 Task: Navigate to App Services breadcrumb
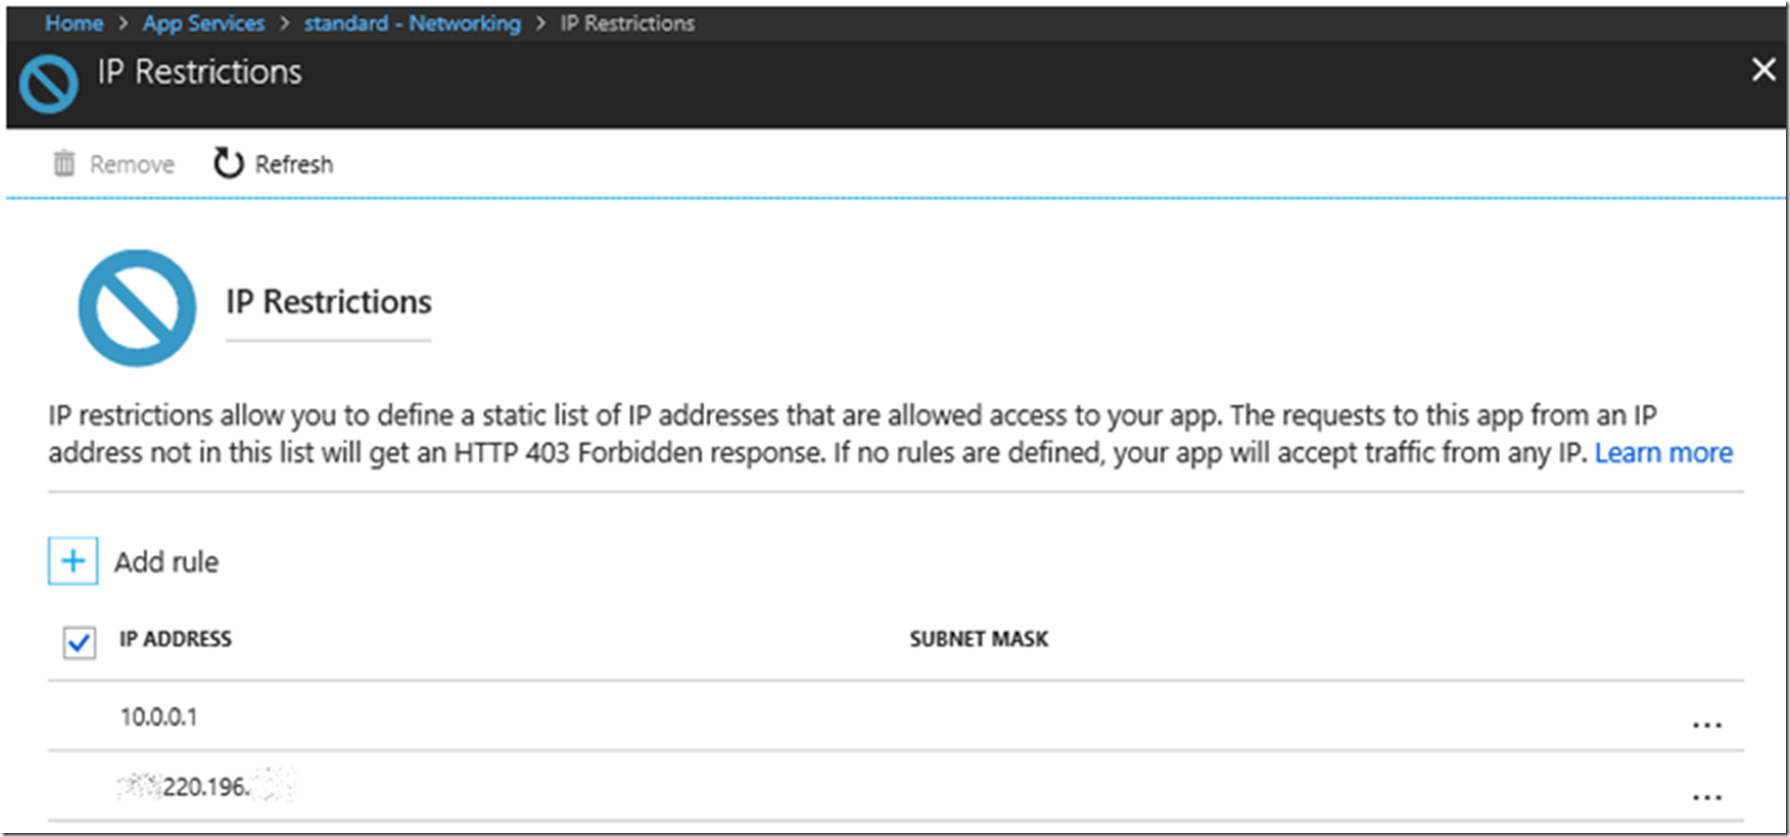point(204,23)
